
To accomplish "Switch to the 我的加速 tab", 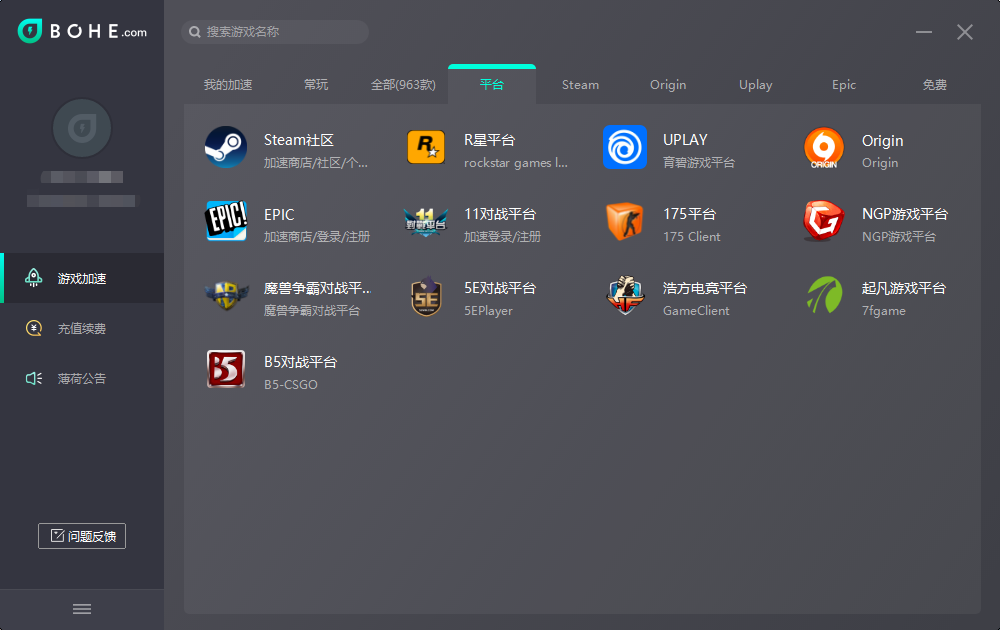I will (x=228, y=85).
